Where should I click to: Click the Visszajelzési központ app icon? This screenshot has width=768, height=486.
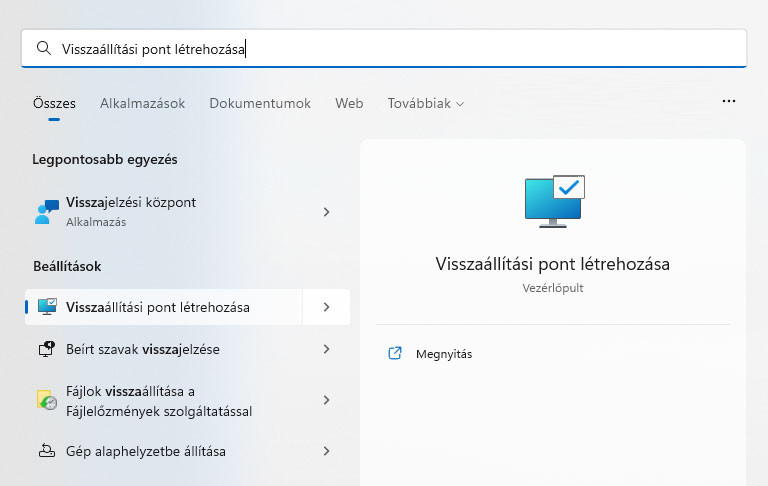(47, 211)
